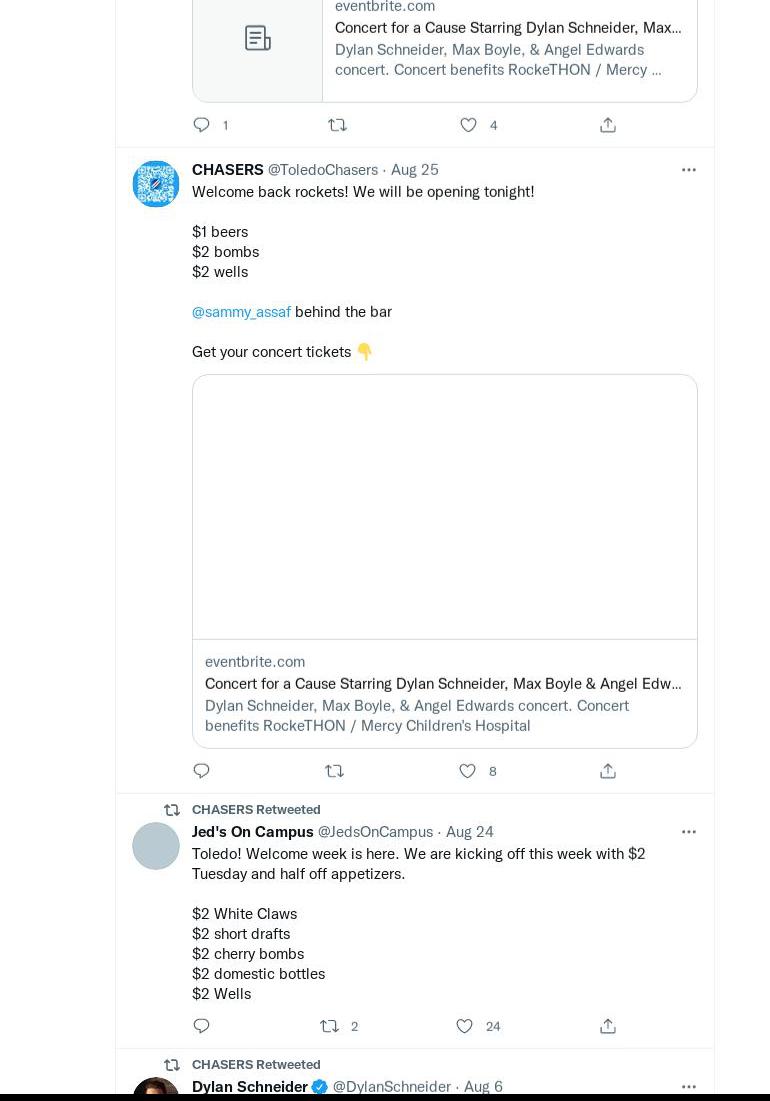Screen dimensions: 770x1101
Task: Open more options for Jed's On Campus tweet
Action: [x=689, y=832]
